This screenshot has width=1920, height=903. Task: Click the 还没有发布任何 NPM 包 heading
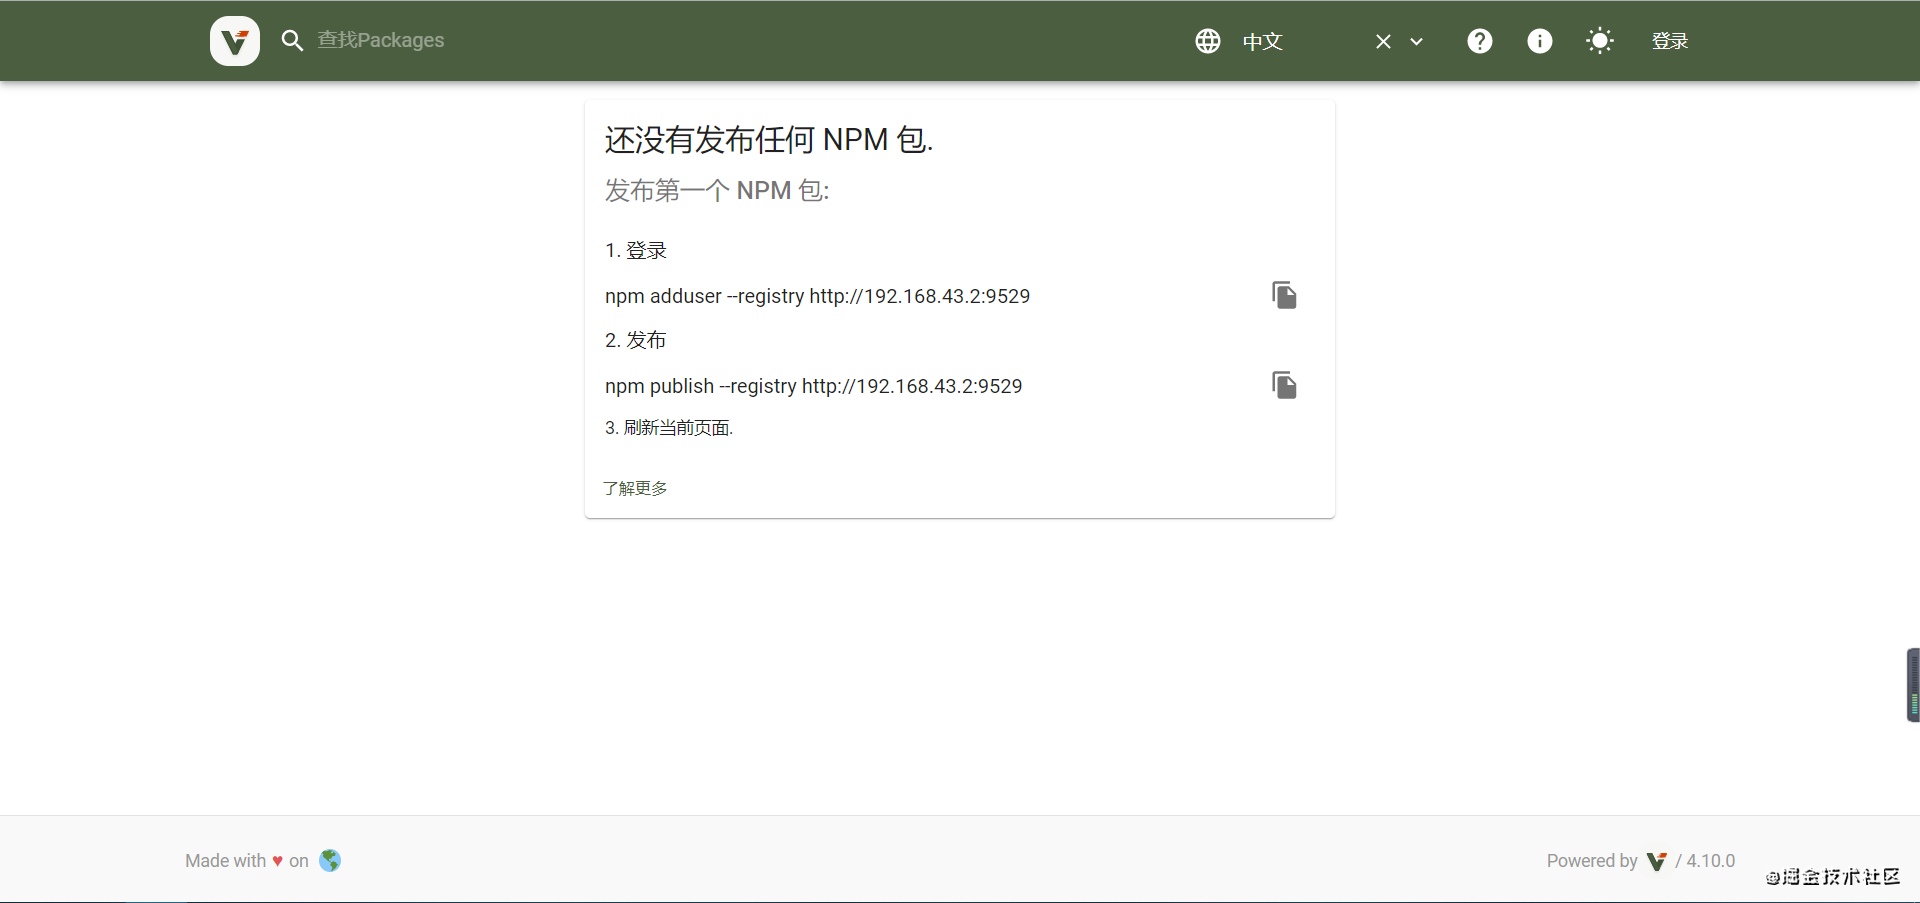click(x=769, y=140)
